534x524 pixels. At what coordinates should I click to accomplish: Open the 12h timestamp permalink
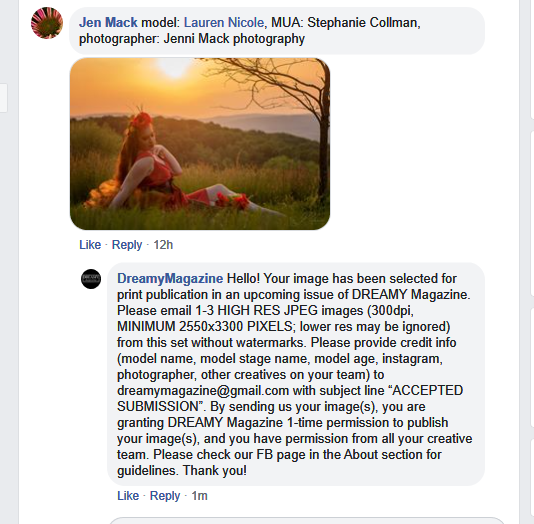[x=163, y=244]
